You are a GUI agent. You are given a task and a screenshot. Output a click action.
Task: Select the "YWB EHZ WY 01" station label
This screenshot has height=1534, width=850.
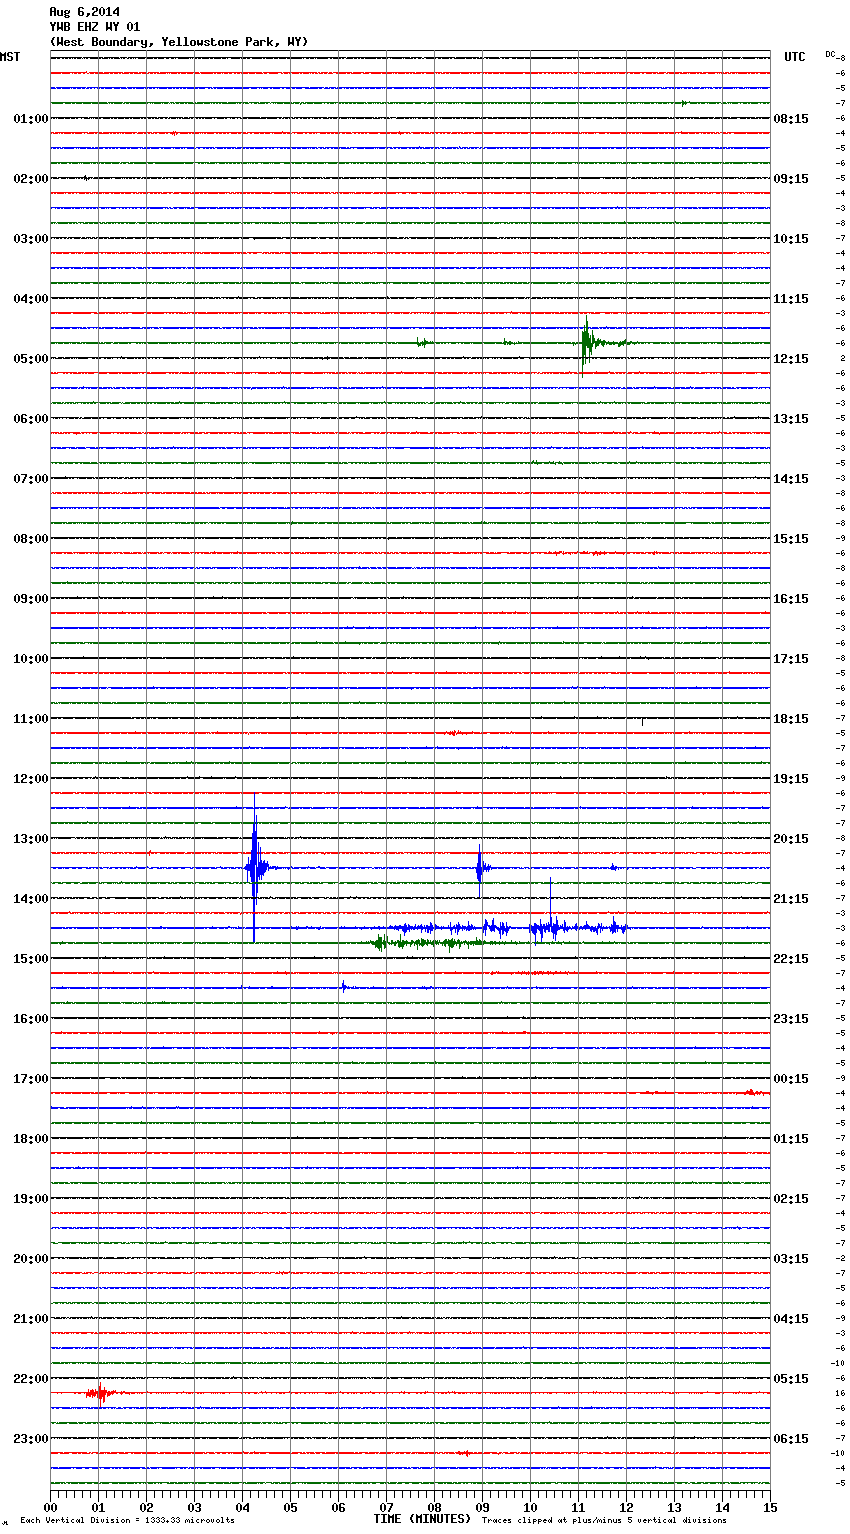tap(95, 27)
